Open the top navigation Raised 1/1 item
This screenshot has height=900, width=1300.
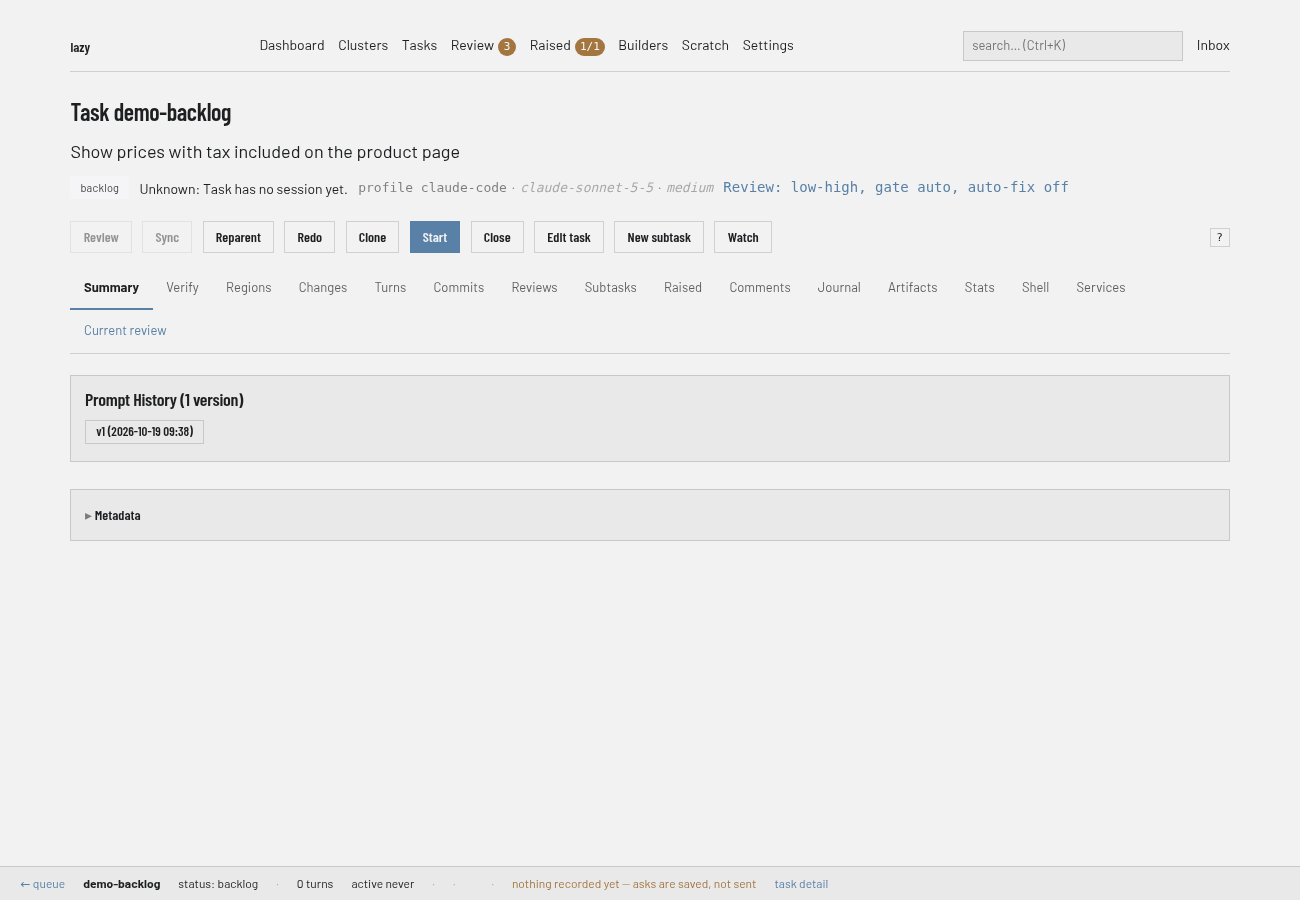pos(567,46)
